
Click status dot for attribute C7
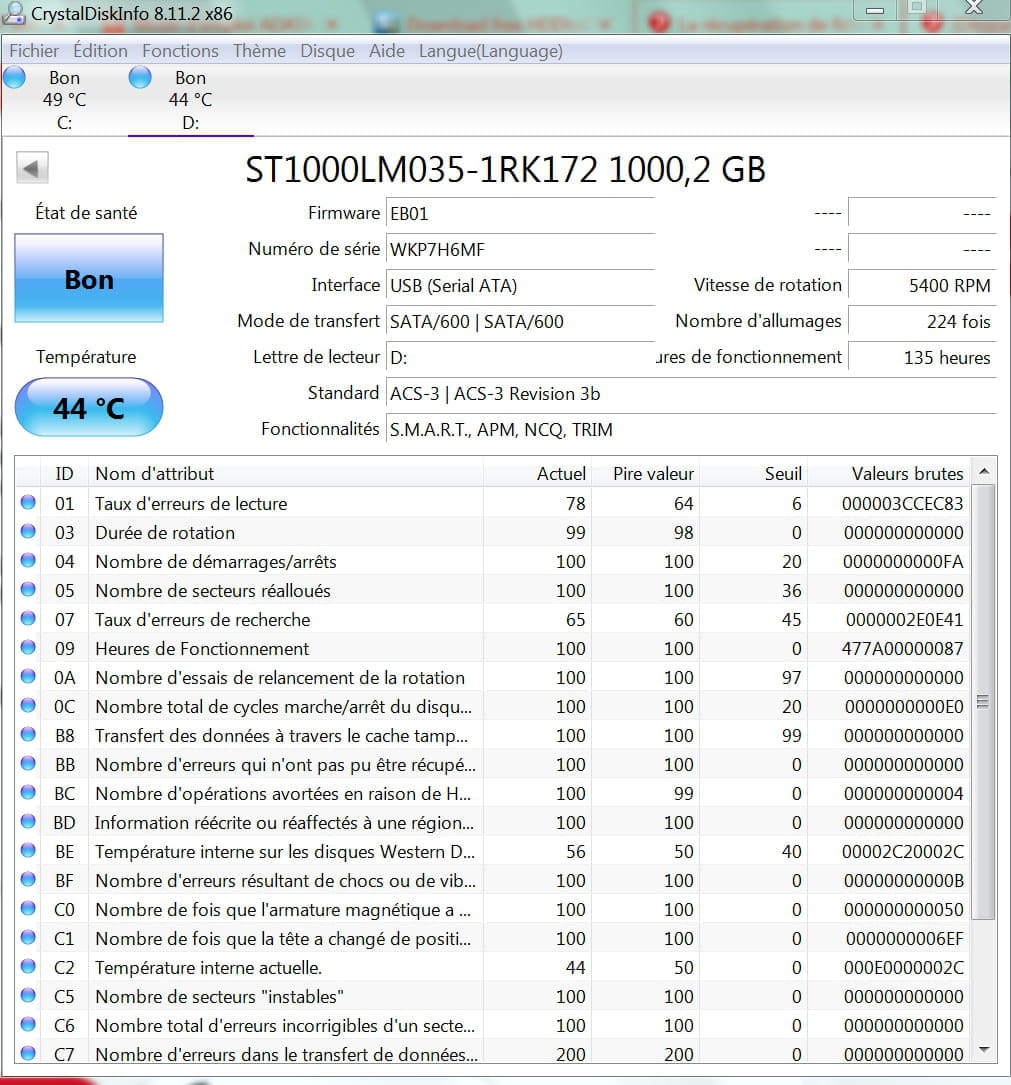click(28, 1053)
